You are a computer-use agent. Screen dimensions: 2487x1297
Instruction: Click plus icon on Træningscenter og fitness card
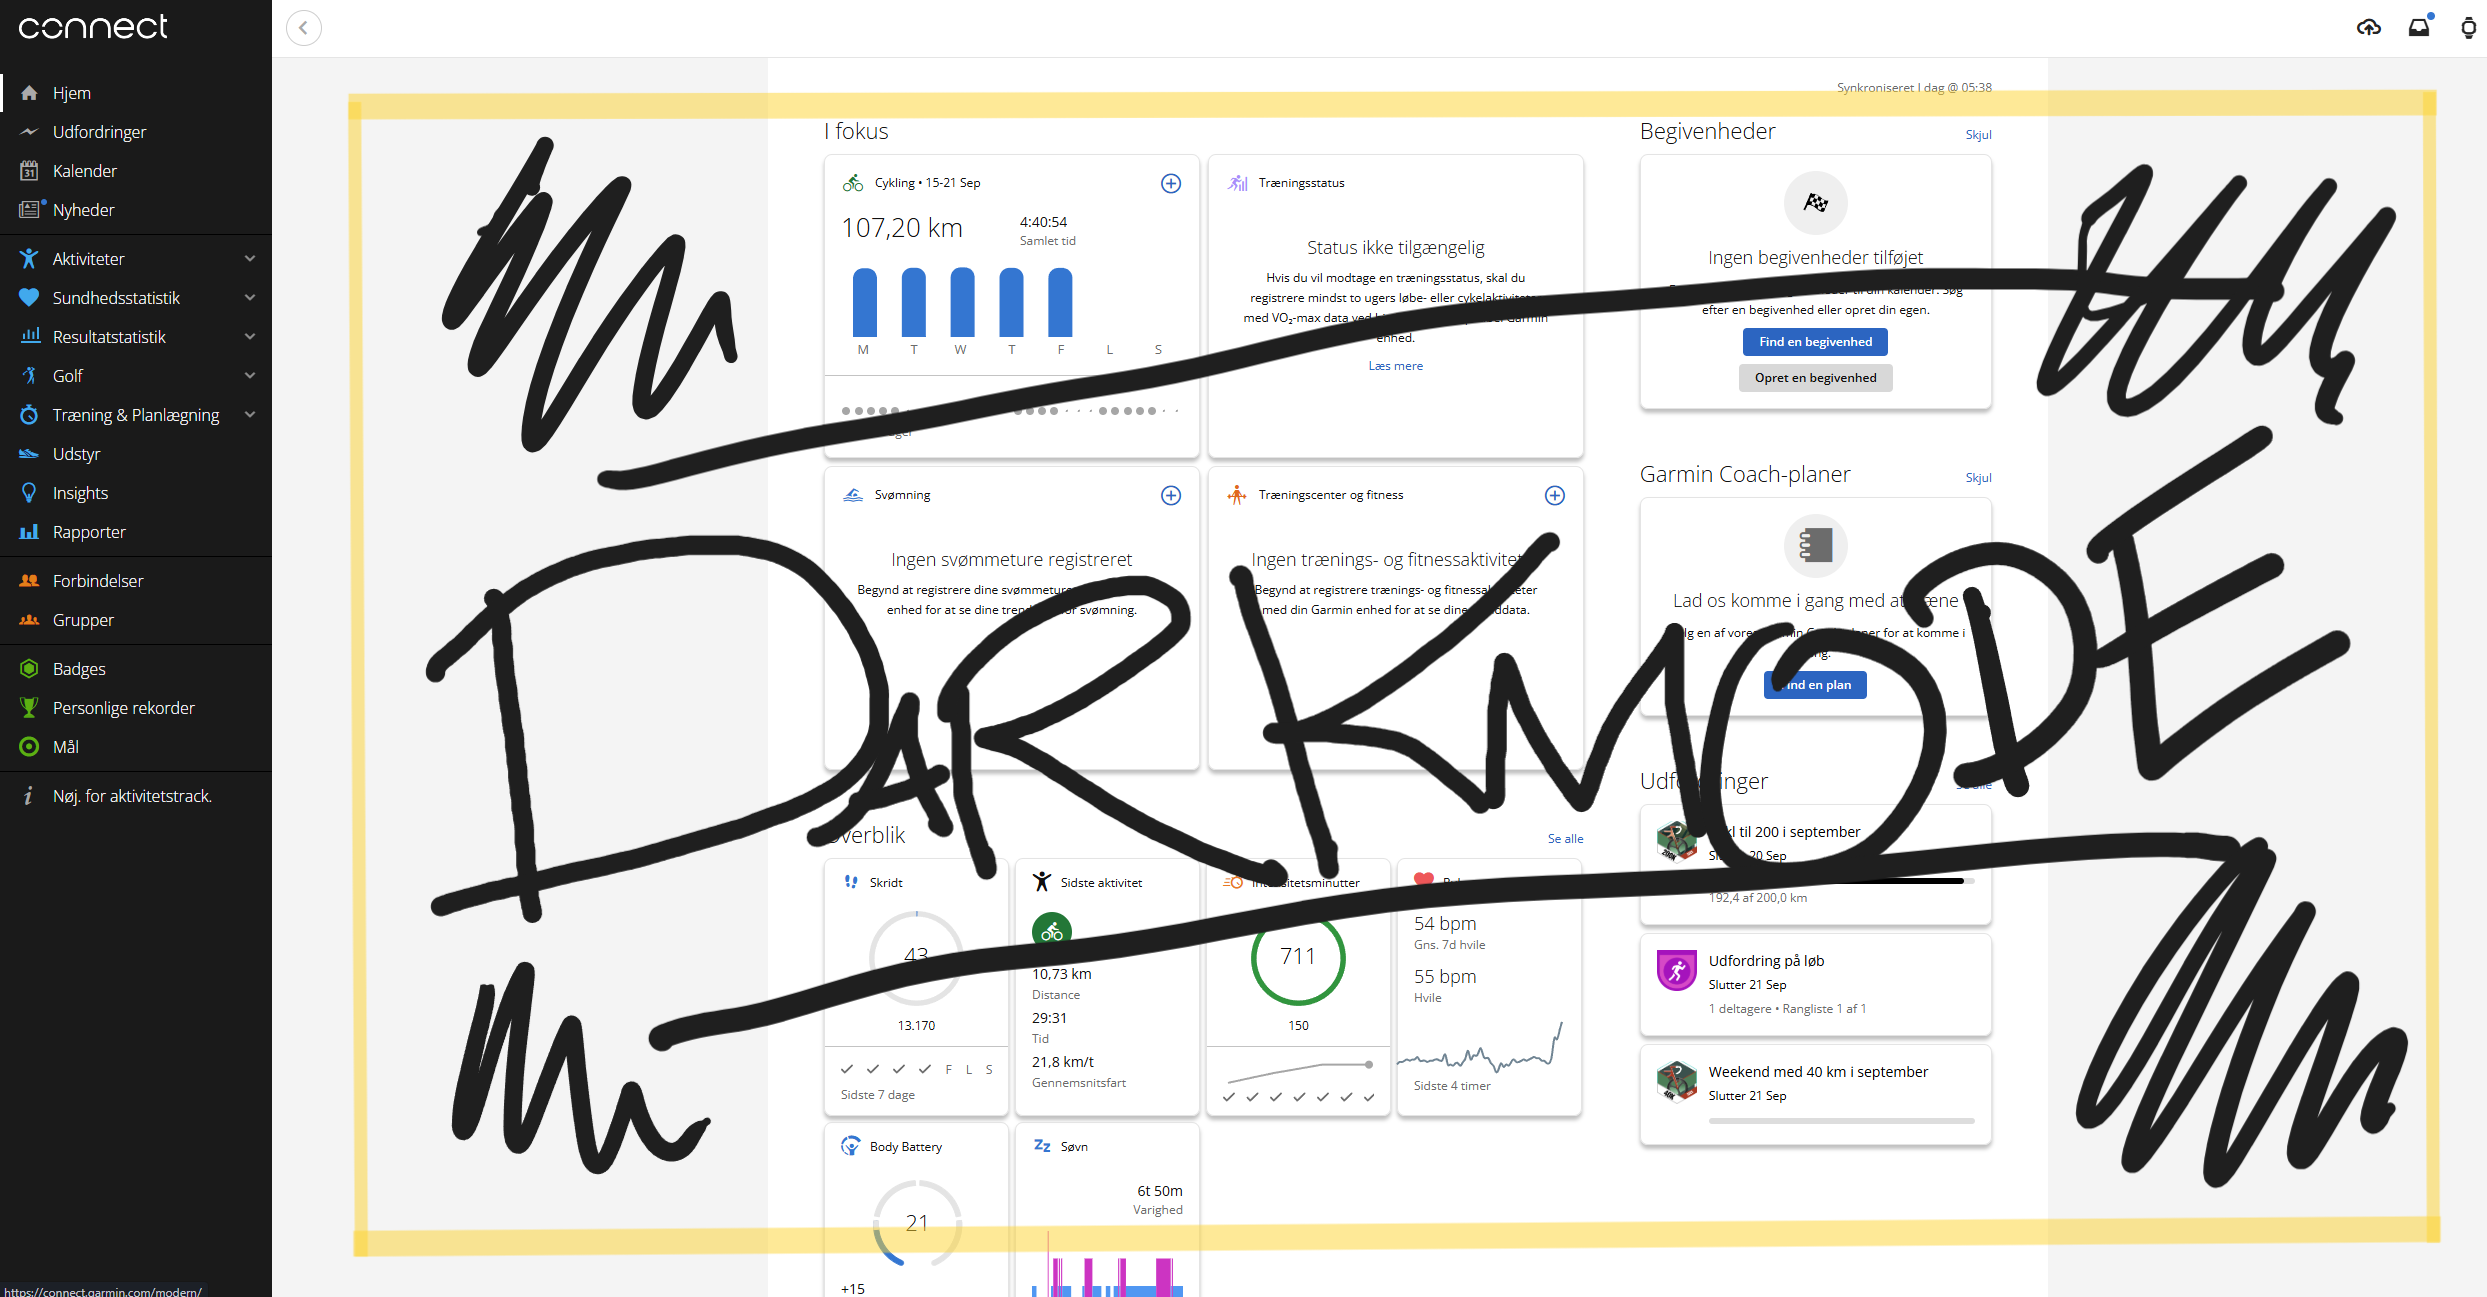[x=1555, y=495]
